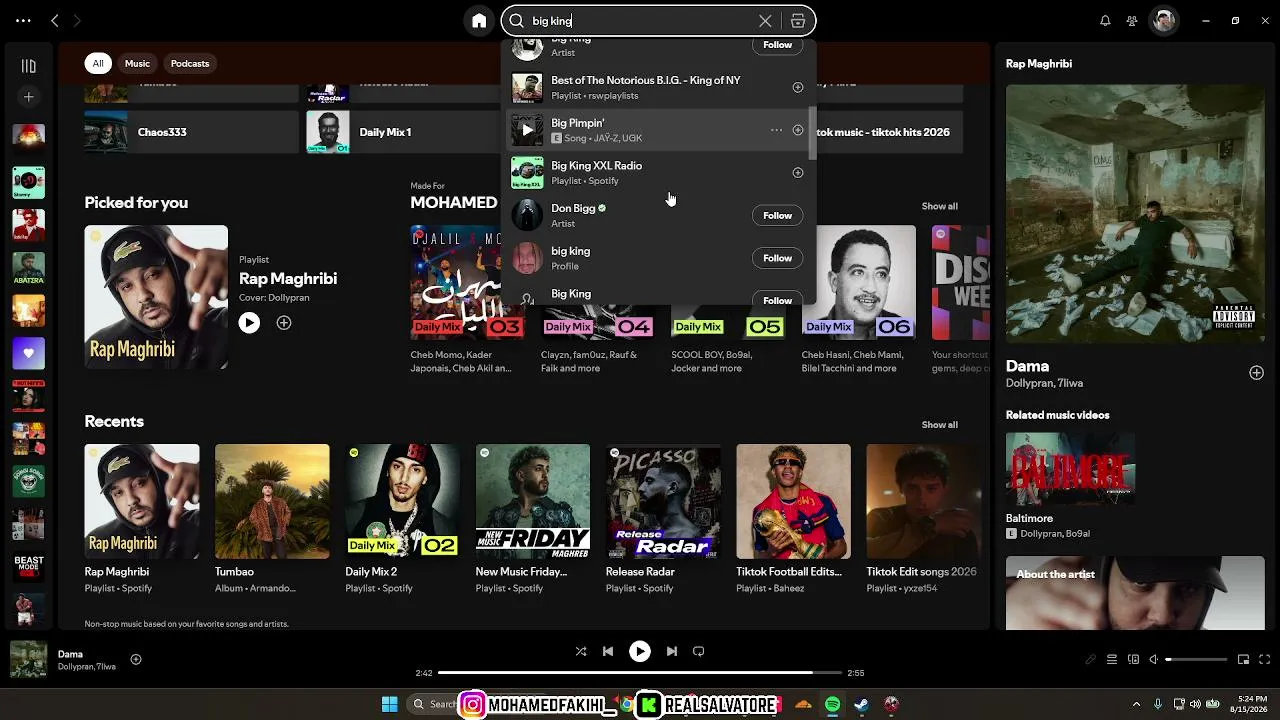The image size is (1280, 720).
Task: Select the All filter chip
Action: (98, 63)
